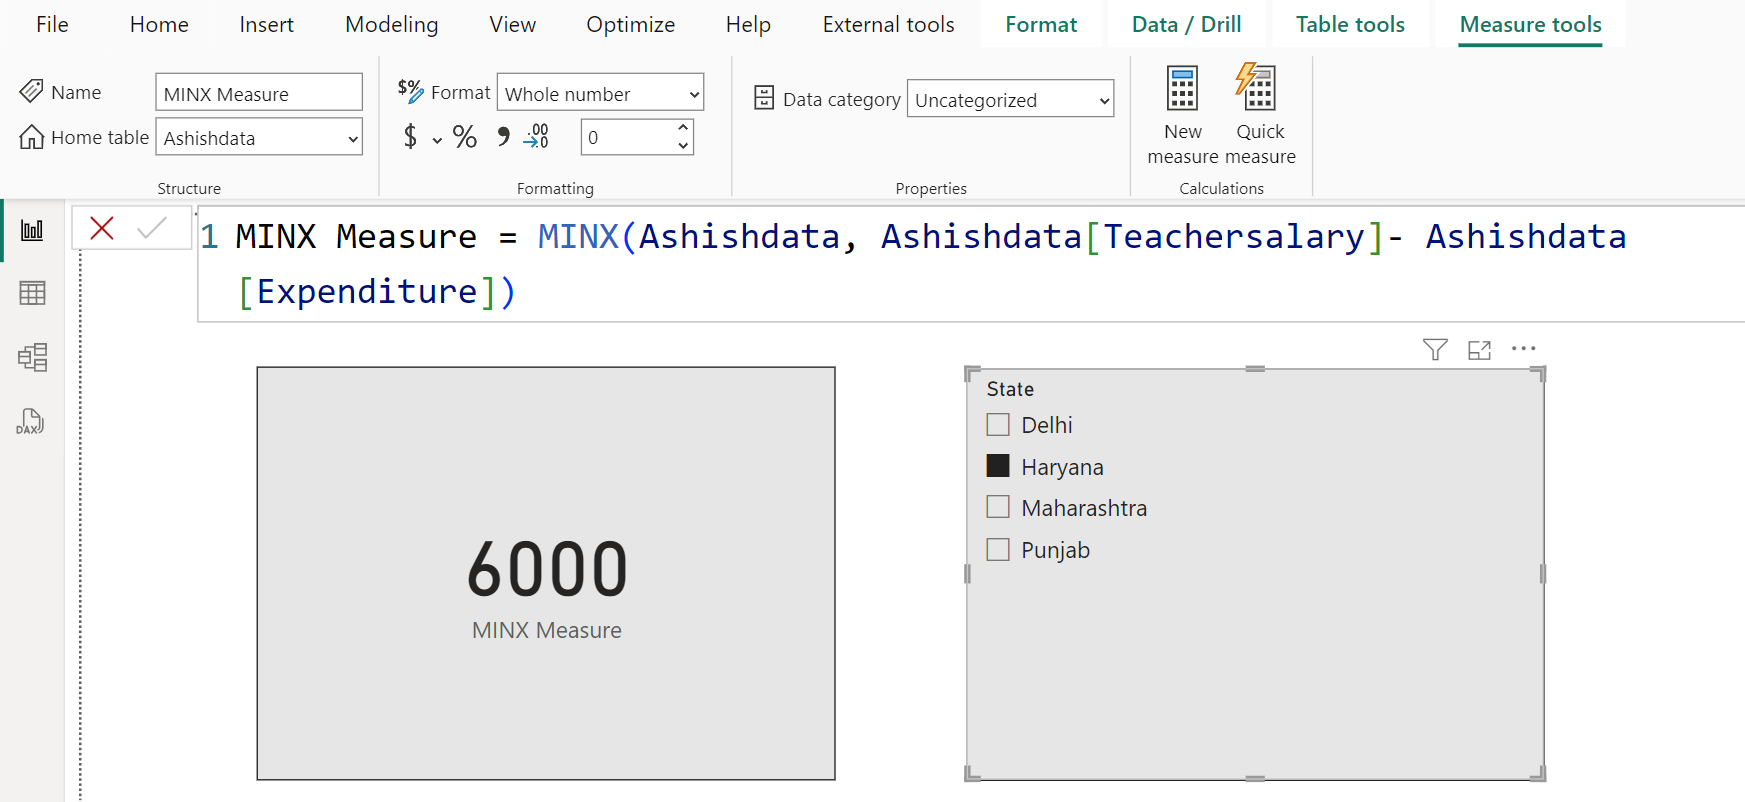Viewport: 1745px width, 802px height.
Task: Open the Model view icon
Action: pyautogui.click(x=32, y=357)
